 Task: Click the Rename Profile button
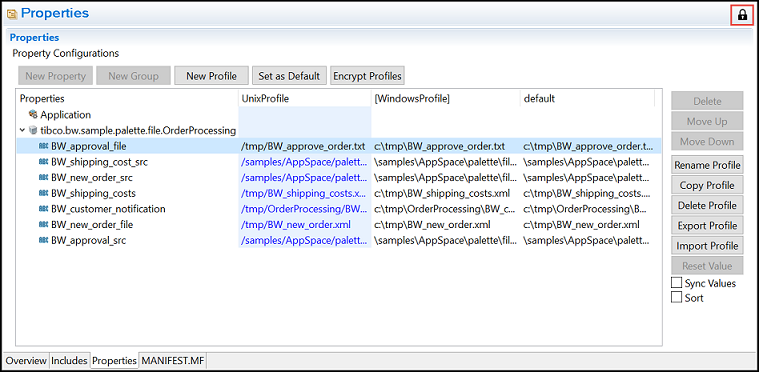tap(707, 165)
